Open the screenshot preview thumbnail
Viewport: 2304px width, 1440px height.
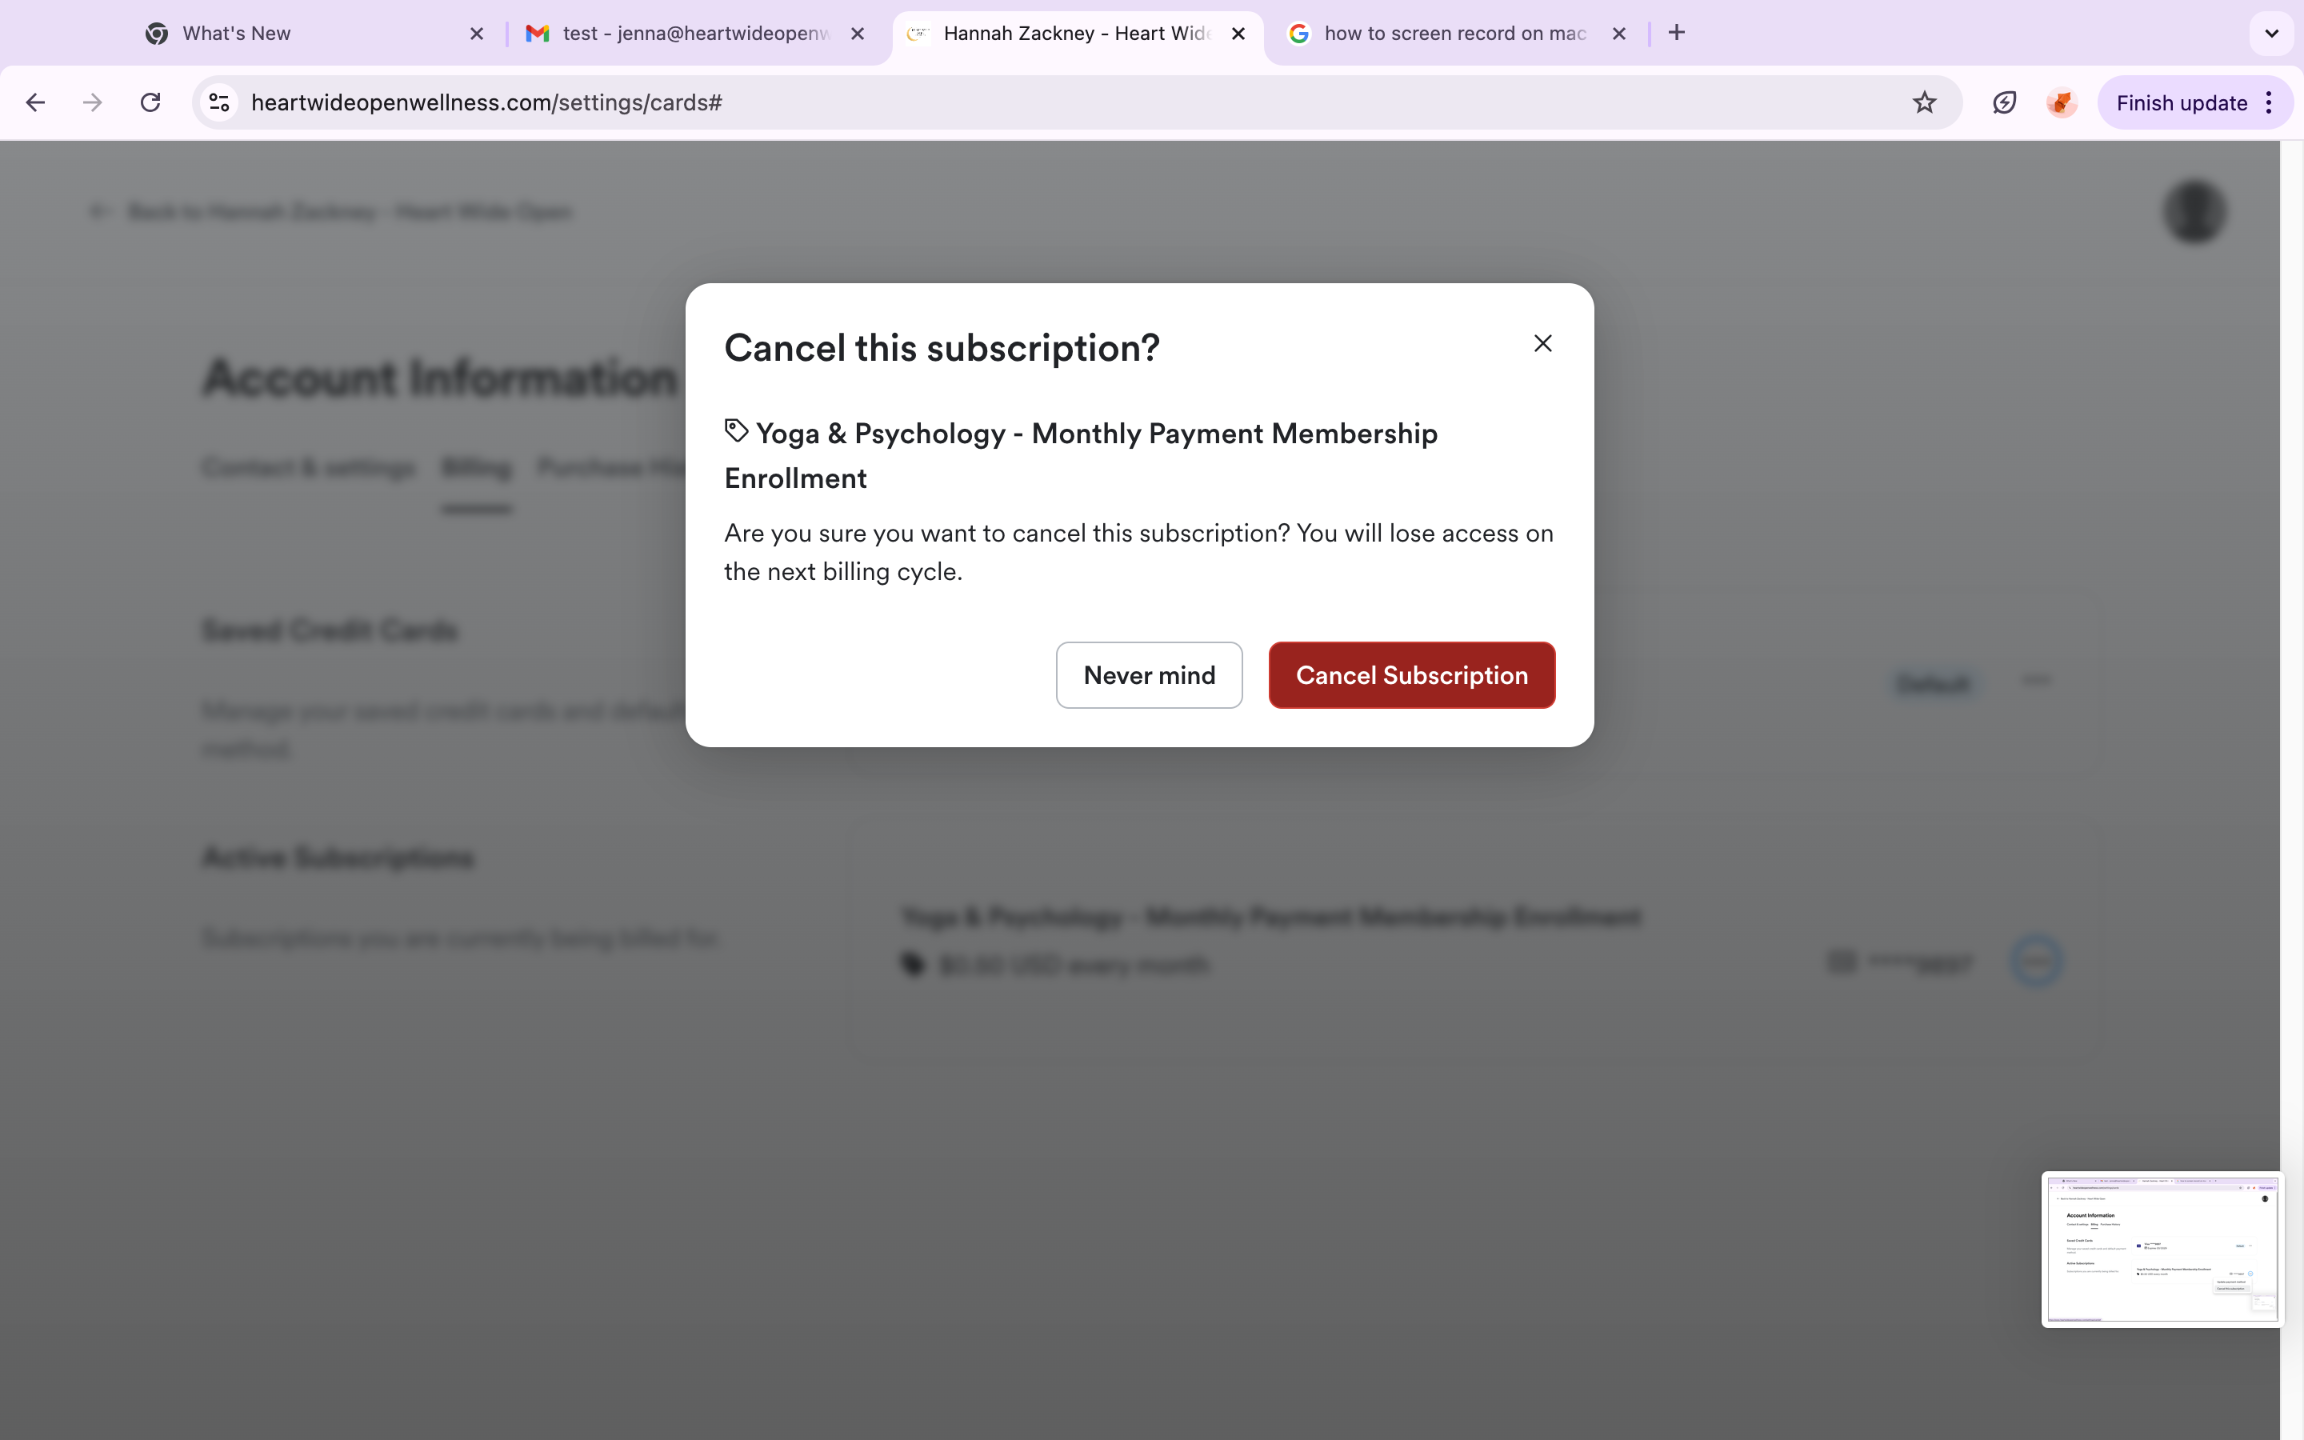tap(2161, 1249)
